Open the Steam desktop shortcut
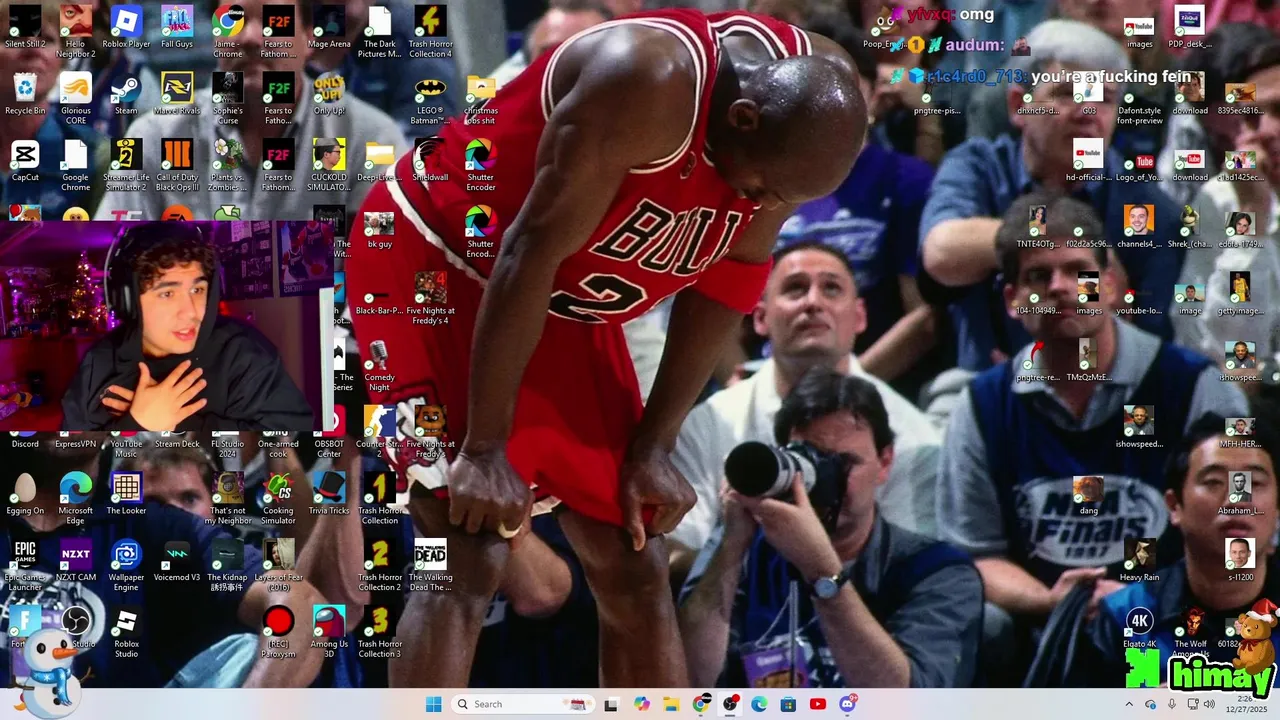Image resolution: width=1280 pixels, height=720 pixels. point(126,95)
